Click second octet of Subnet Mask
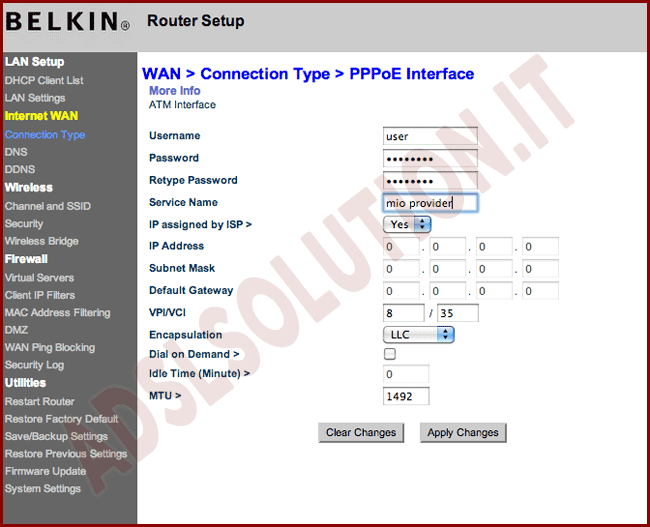 (x=448, y=269)
